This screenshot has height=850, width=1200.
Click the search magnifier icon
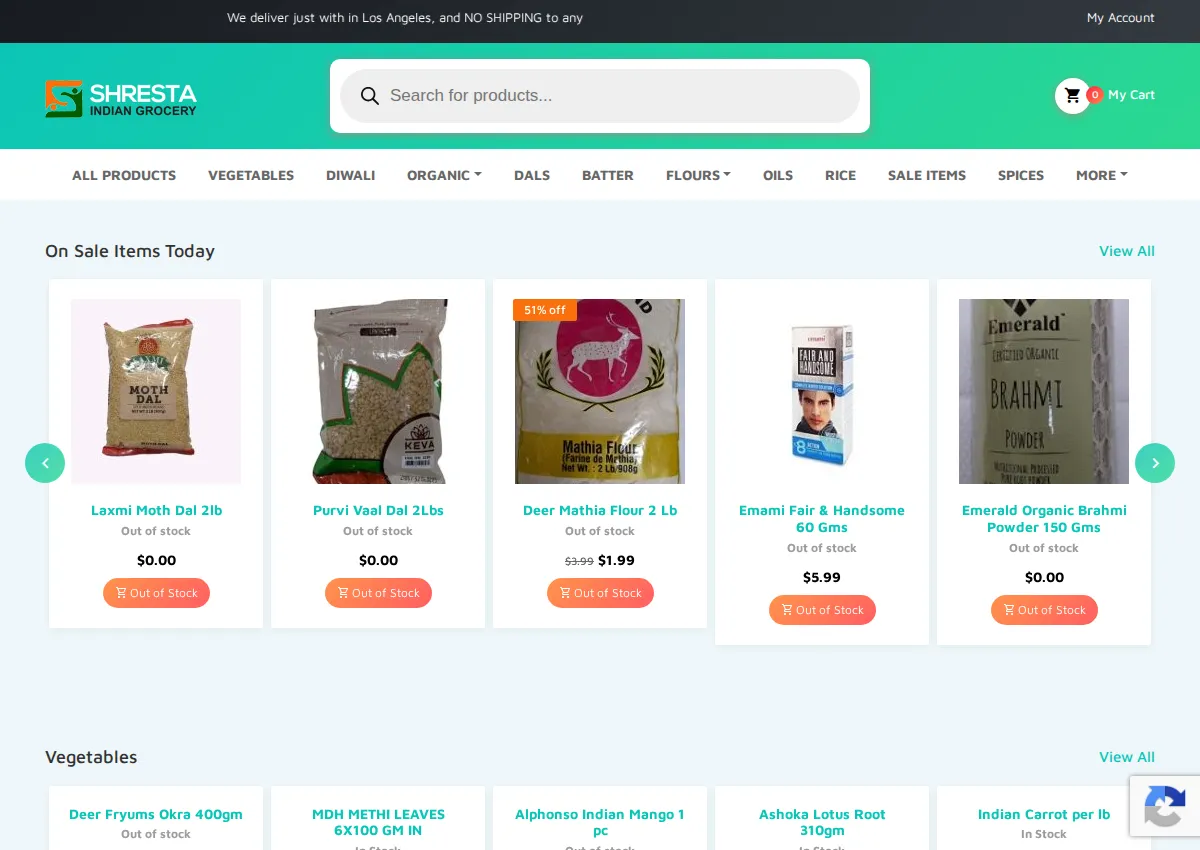(x=370, y=96)
